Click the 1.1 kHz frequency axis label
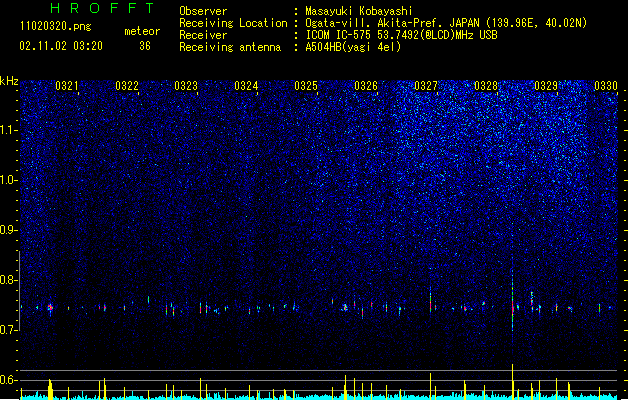Image resolution: width=629 pixels, height=400 pixels. pos(9,130)
